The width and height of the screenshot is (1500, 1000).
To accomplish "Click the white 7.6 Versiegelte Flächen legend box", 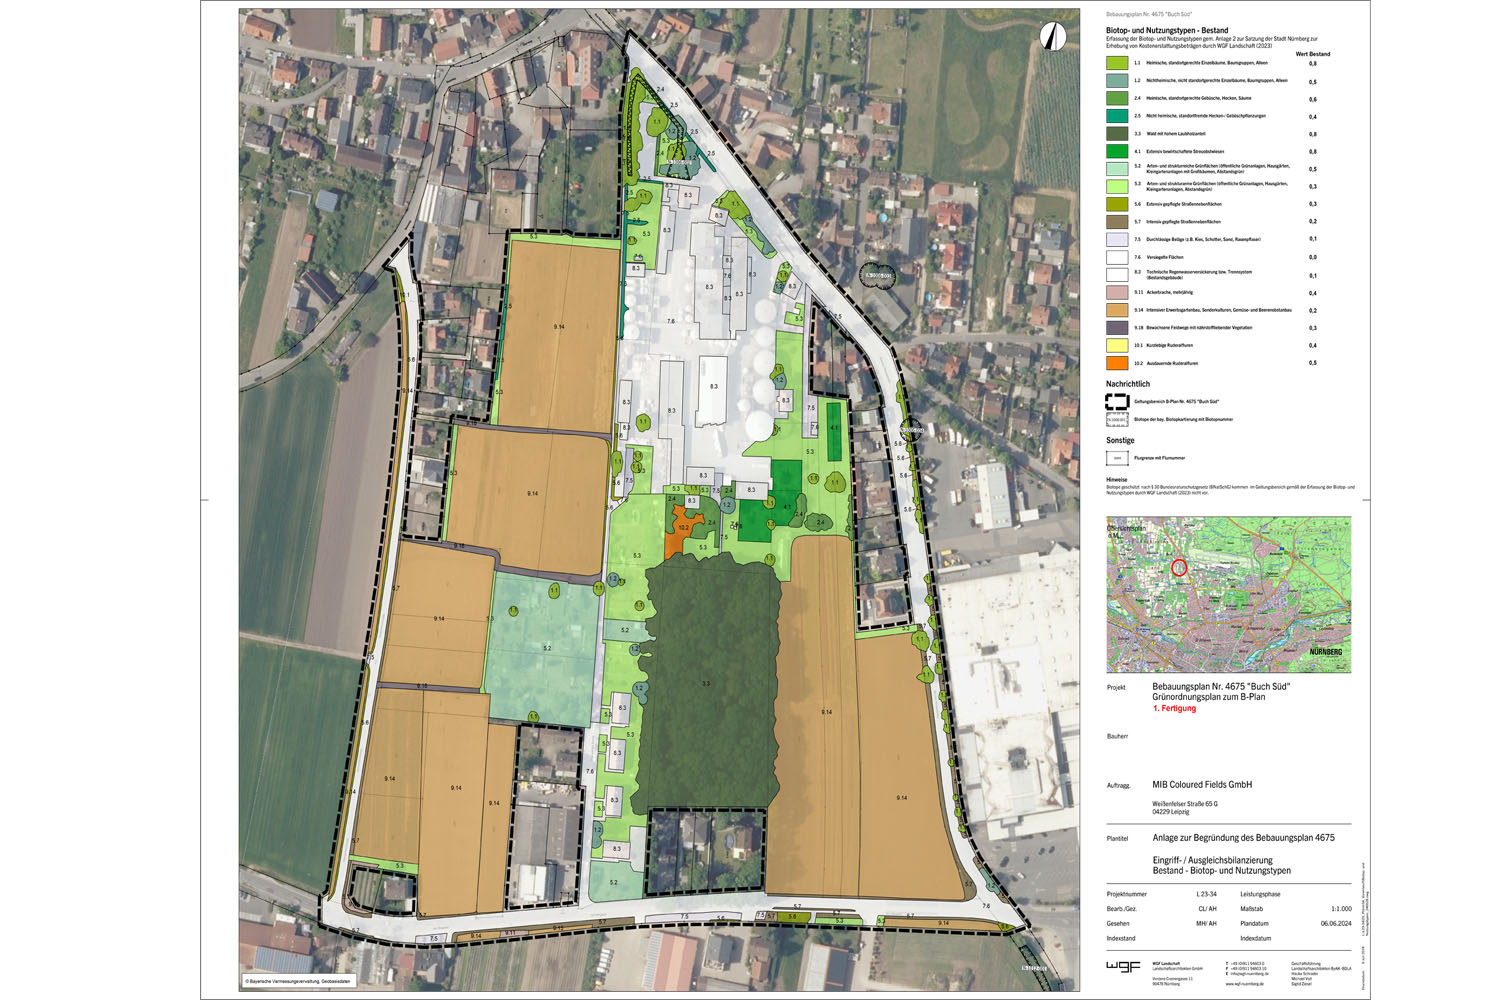I will coord(1116,257).
